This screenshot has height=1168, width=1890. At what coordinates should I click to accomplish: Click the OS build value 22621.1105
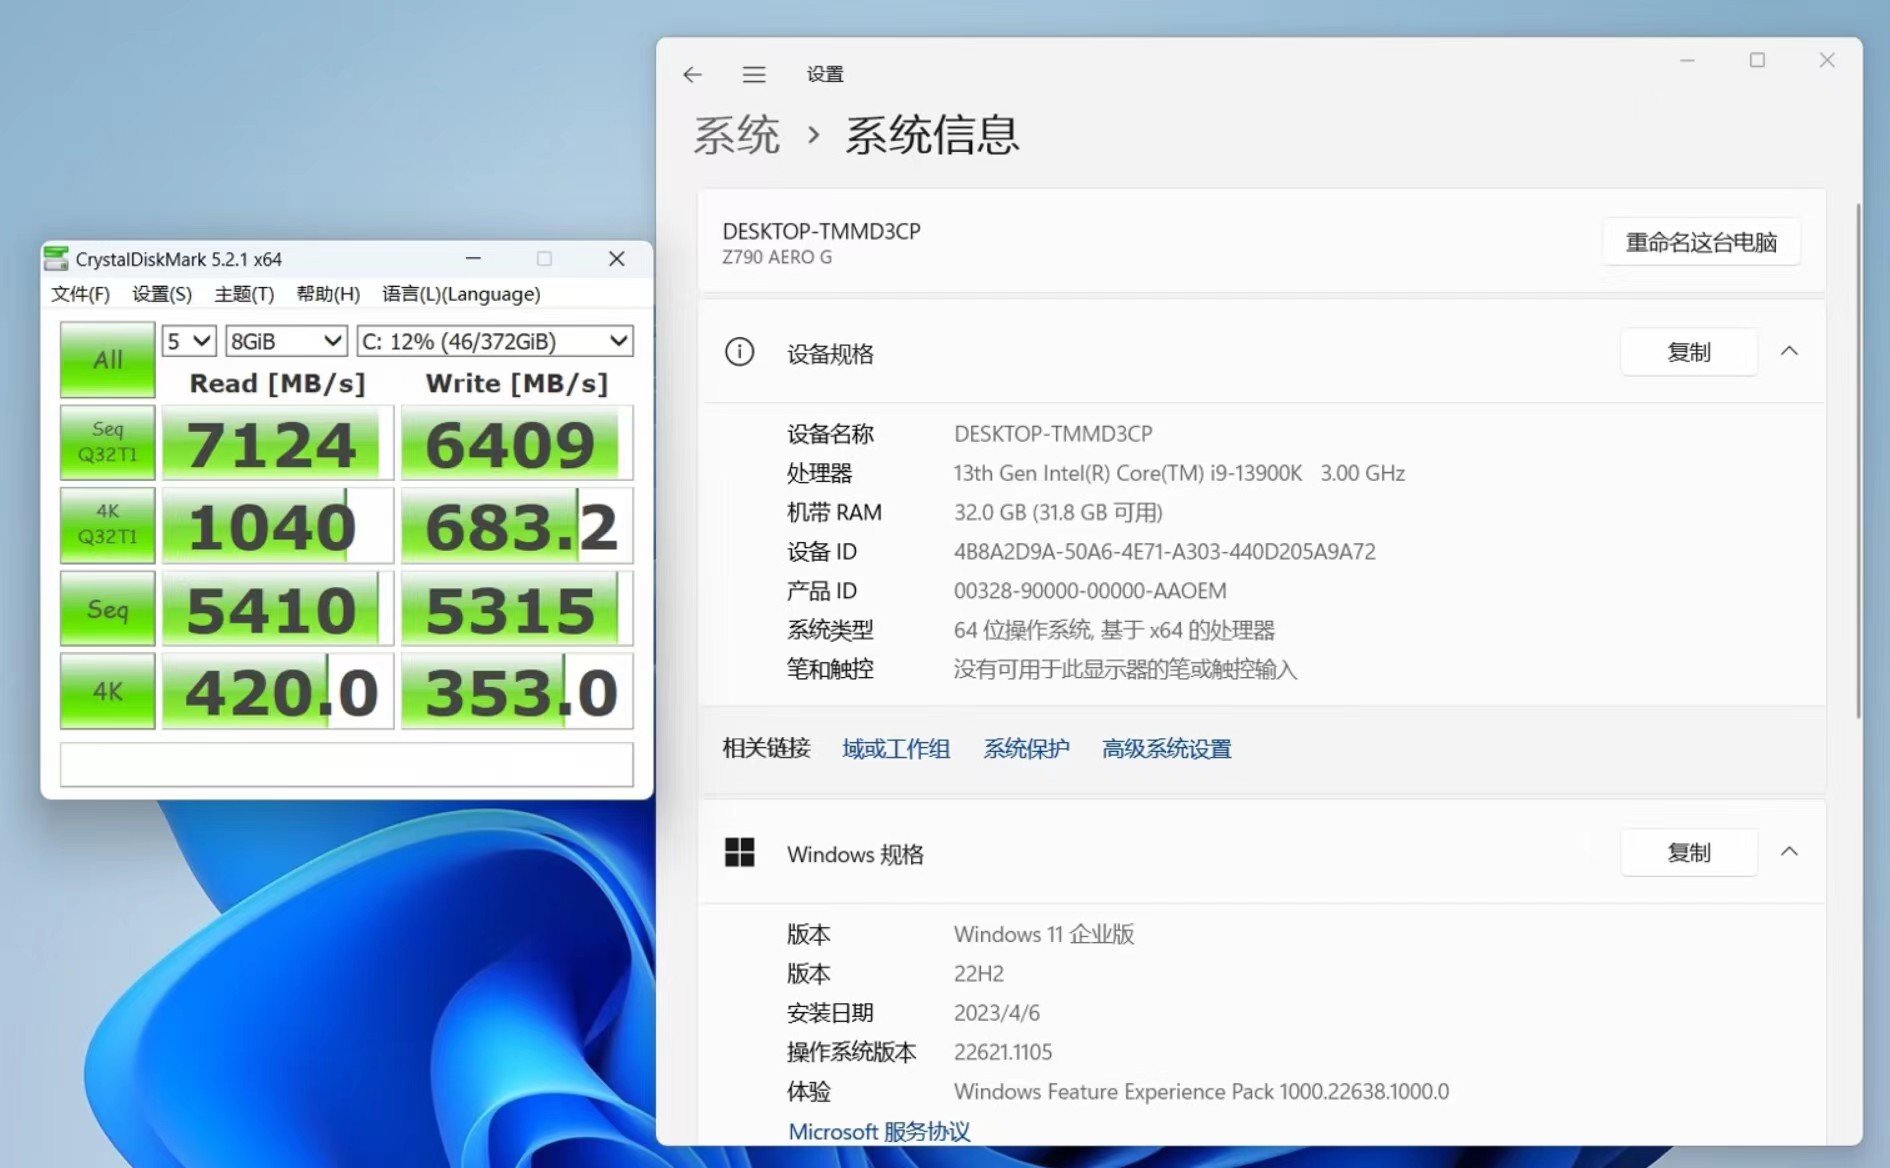[1003, 1052]
